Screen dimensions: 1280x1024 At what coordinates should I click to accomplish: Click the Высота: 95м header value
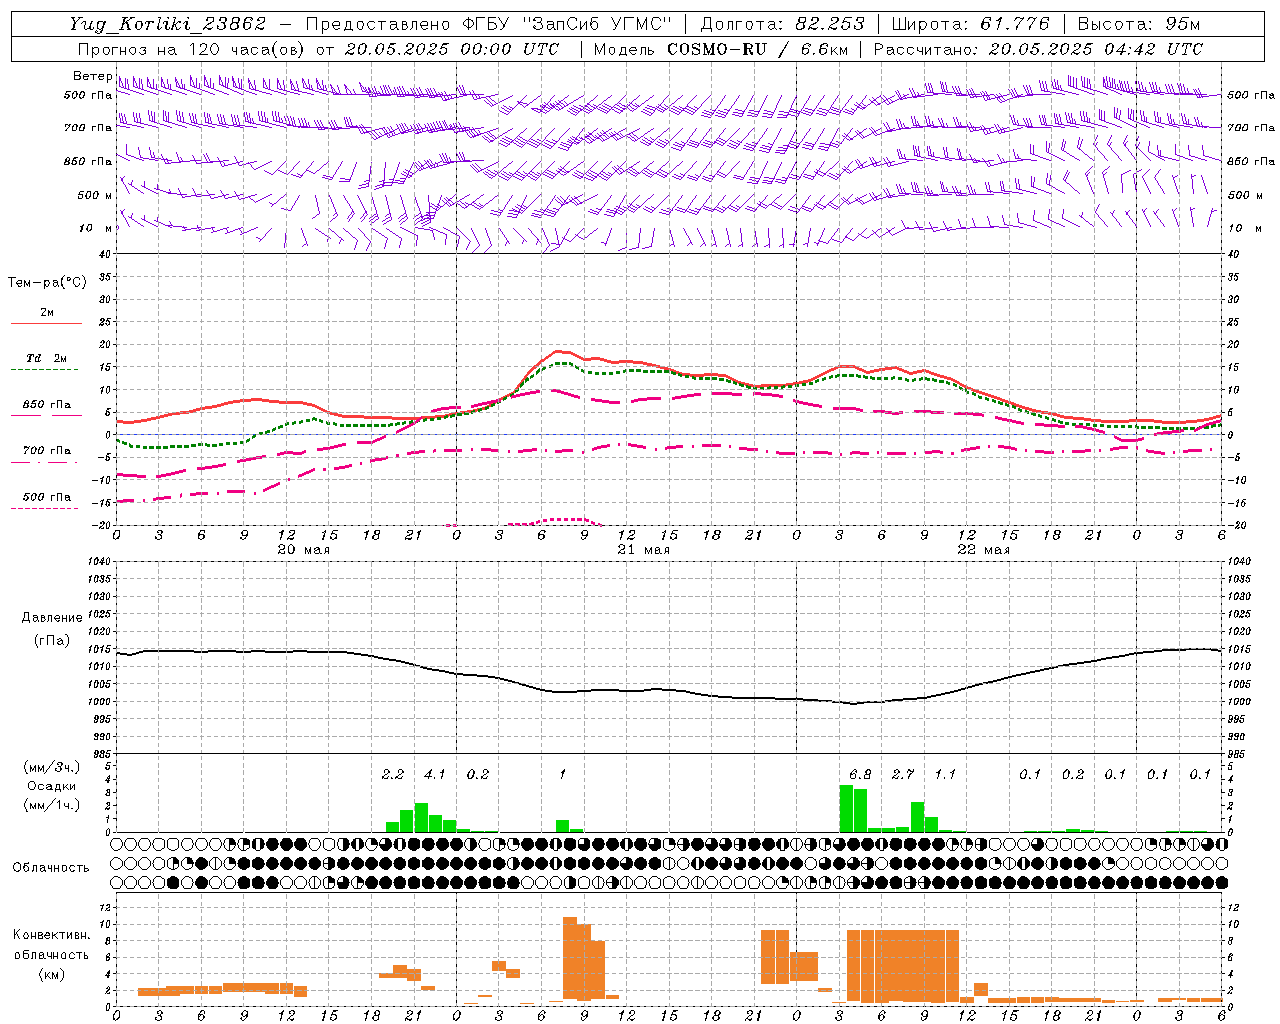1139,24
